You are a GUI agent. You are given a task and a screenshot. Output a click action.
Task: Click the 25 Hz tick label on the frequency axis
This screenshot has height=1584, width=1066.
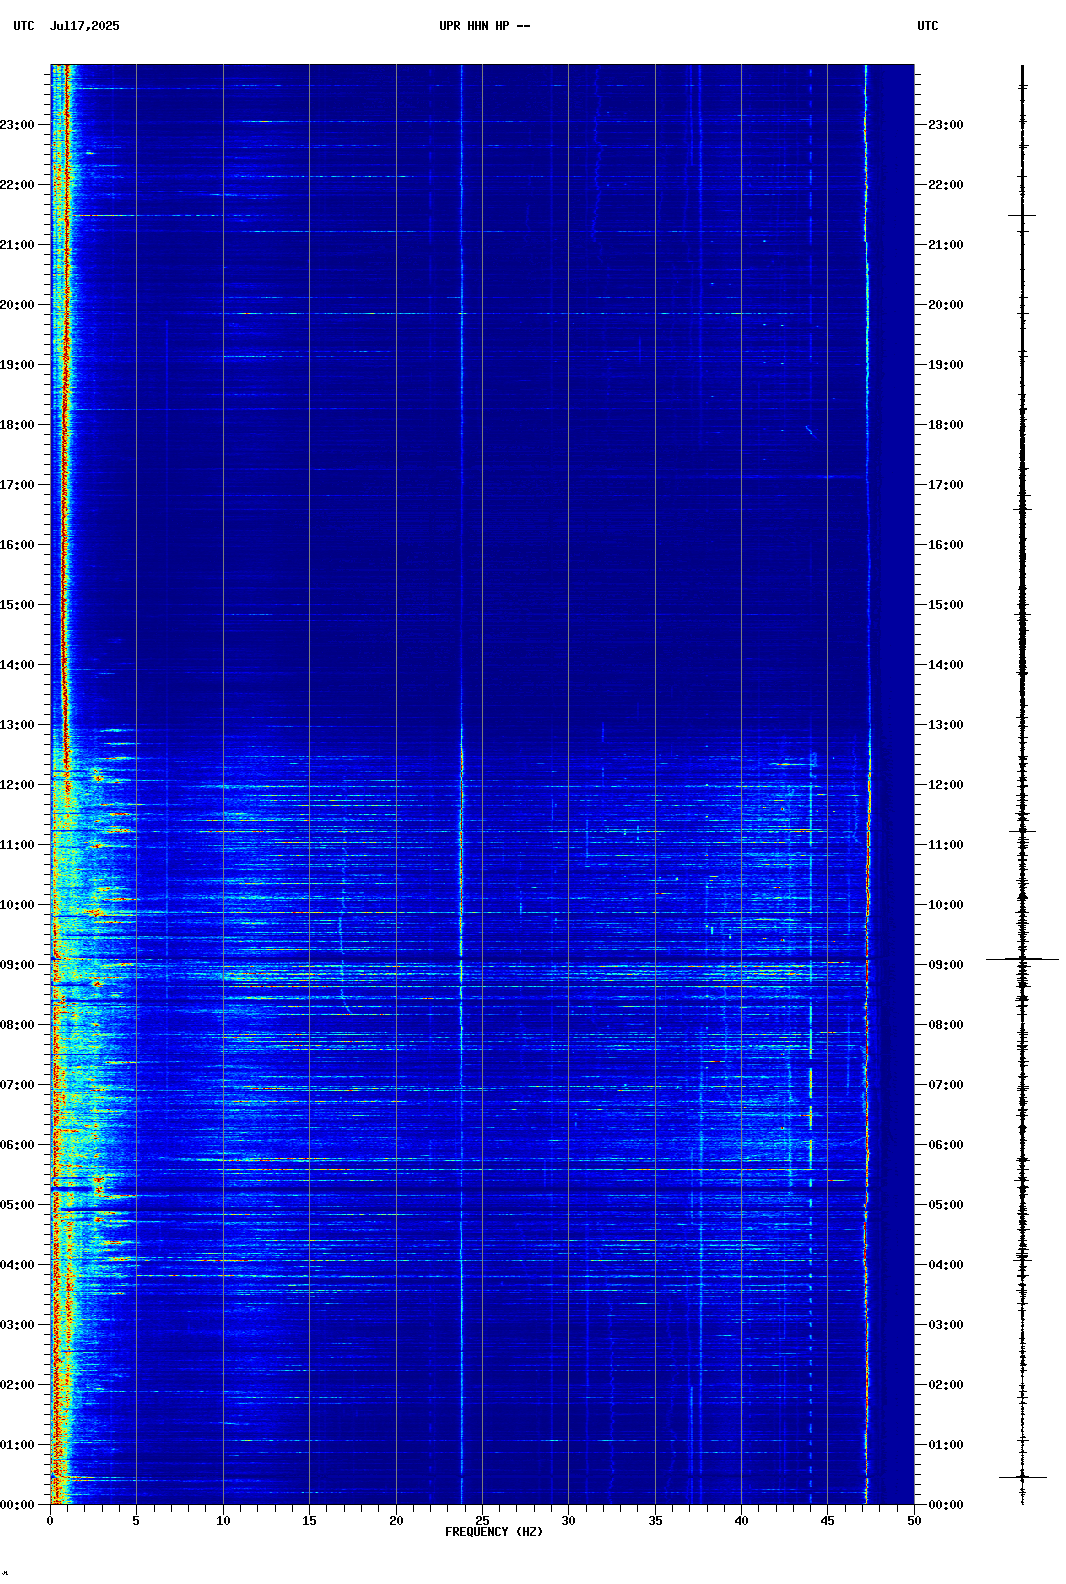coord(482,1521)
